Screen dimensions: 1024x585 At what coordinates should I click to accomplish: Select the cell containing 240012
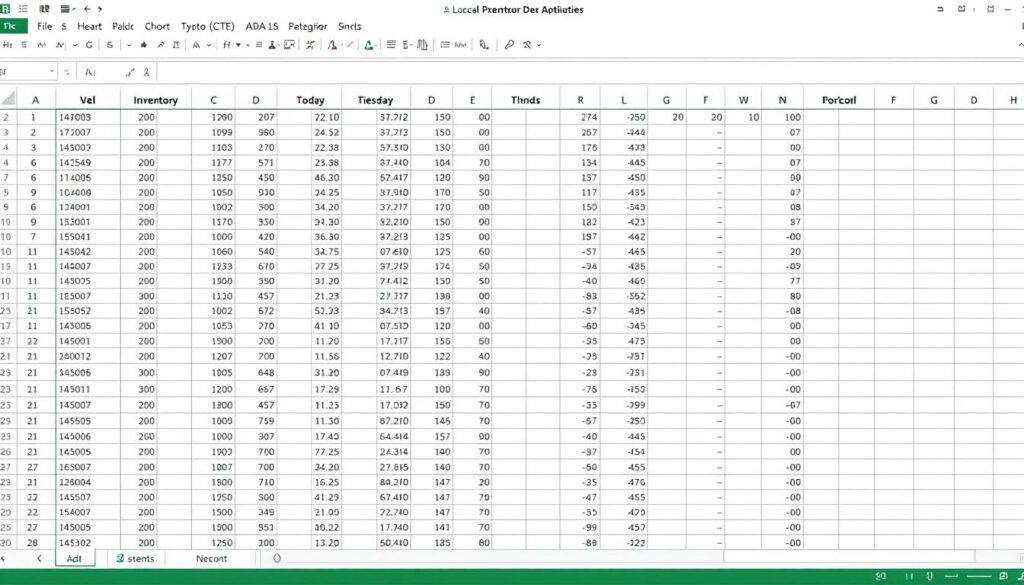coord(88,356)
